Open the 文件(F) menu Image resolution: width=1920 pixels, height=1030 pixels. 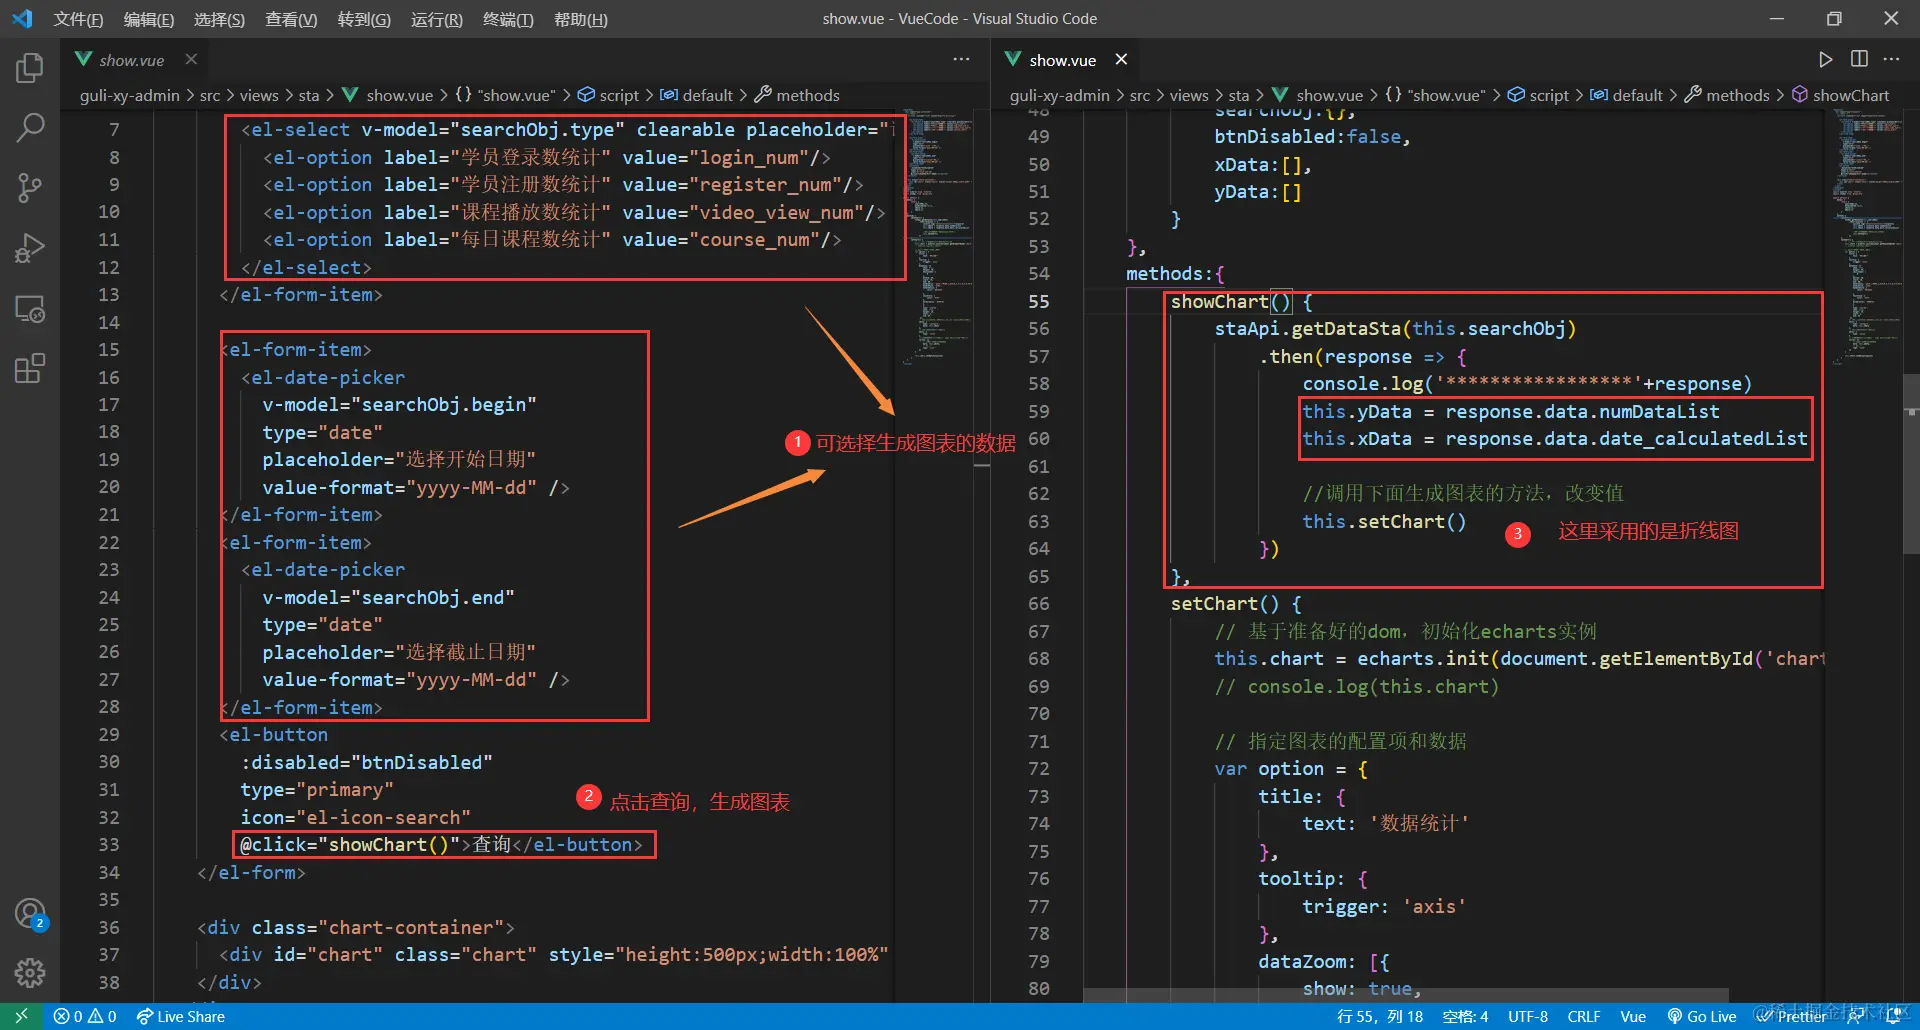[x=78, y=19]
